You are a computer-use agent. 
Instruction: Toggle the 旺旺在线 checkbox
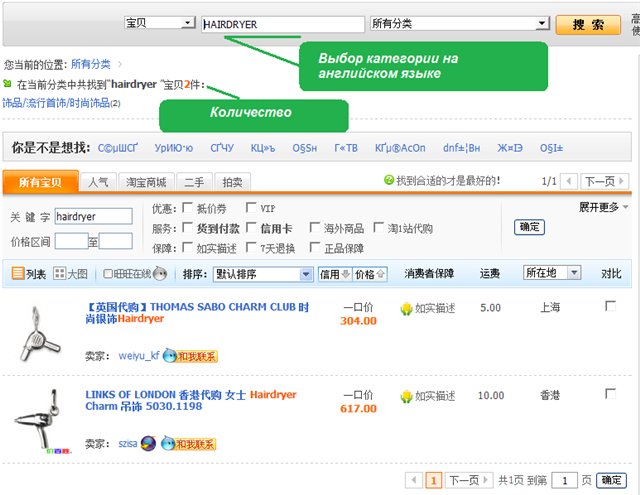108,273
